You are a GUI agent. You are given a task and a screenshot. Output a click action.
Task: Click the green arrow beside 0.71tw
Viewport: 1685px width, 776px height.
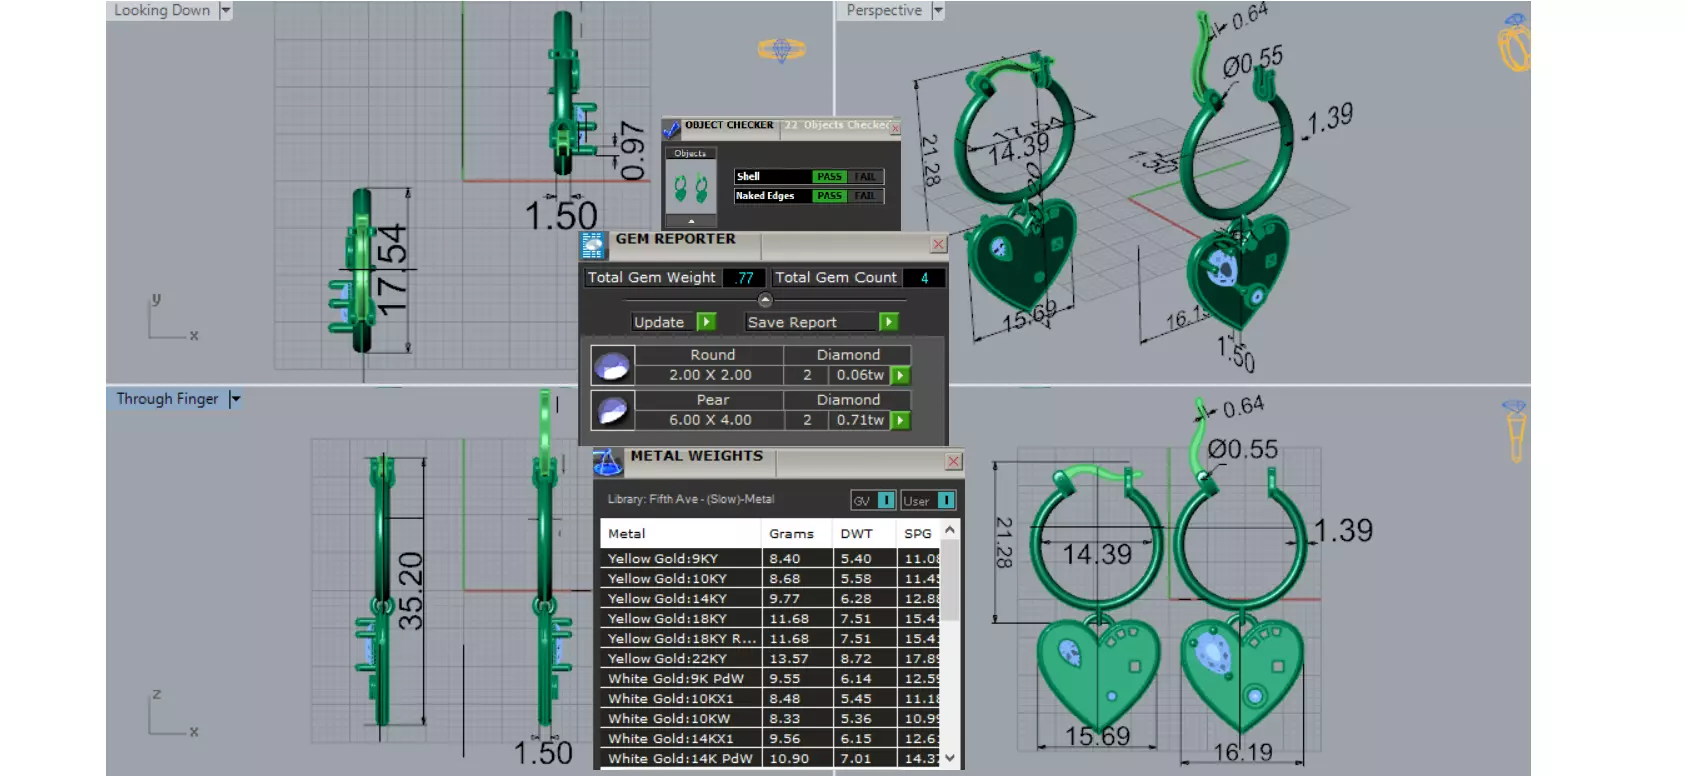pyautogui.click(x=900, y=421)
